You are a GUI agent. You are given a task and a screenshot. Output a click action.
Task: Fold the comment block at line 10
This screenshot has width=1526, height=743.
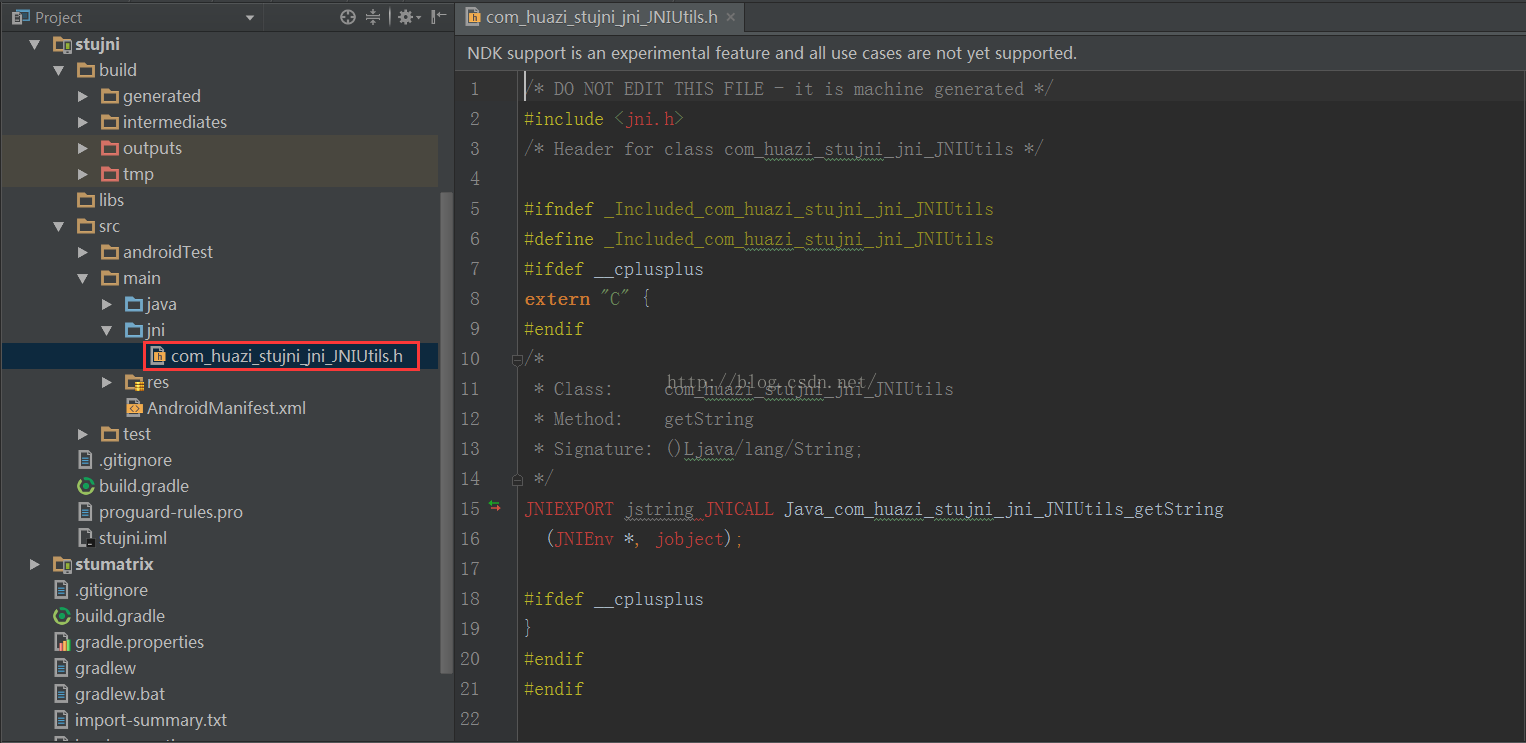pos(517,359)
